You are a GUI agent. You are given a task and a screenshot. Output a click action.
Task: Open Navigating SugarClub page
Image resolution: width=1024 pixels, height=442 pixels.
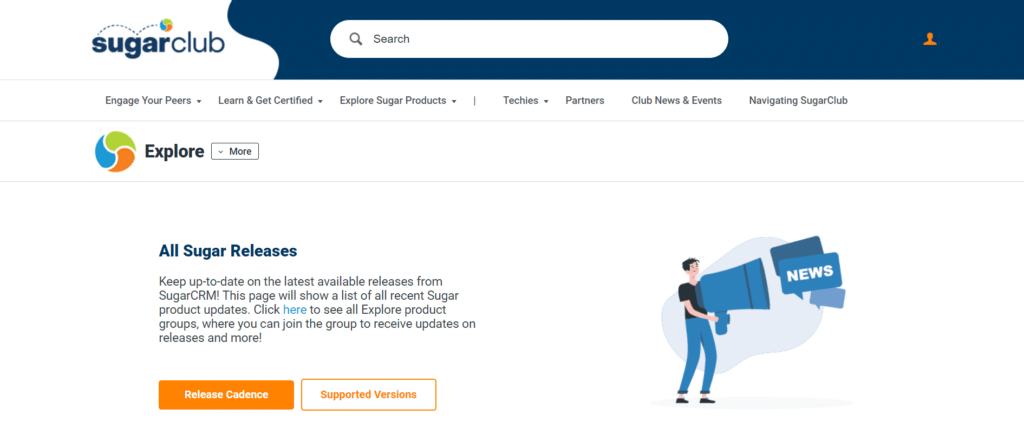798,101
